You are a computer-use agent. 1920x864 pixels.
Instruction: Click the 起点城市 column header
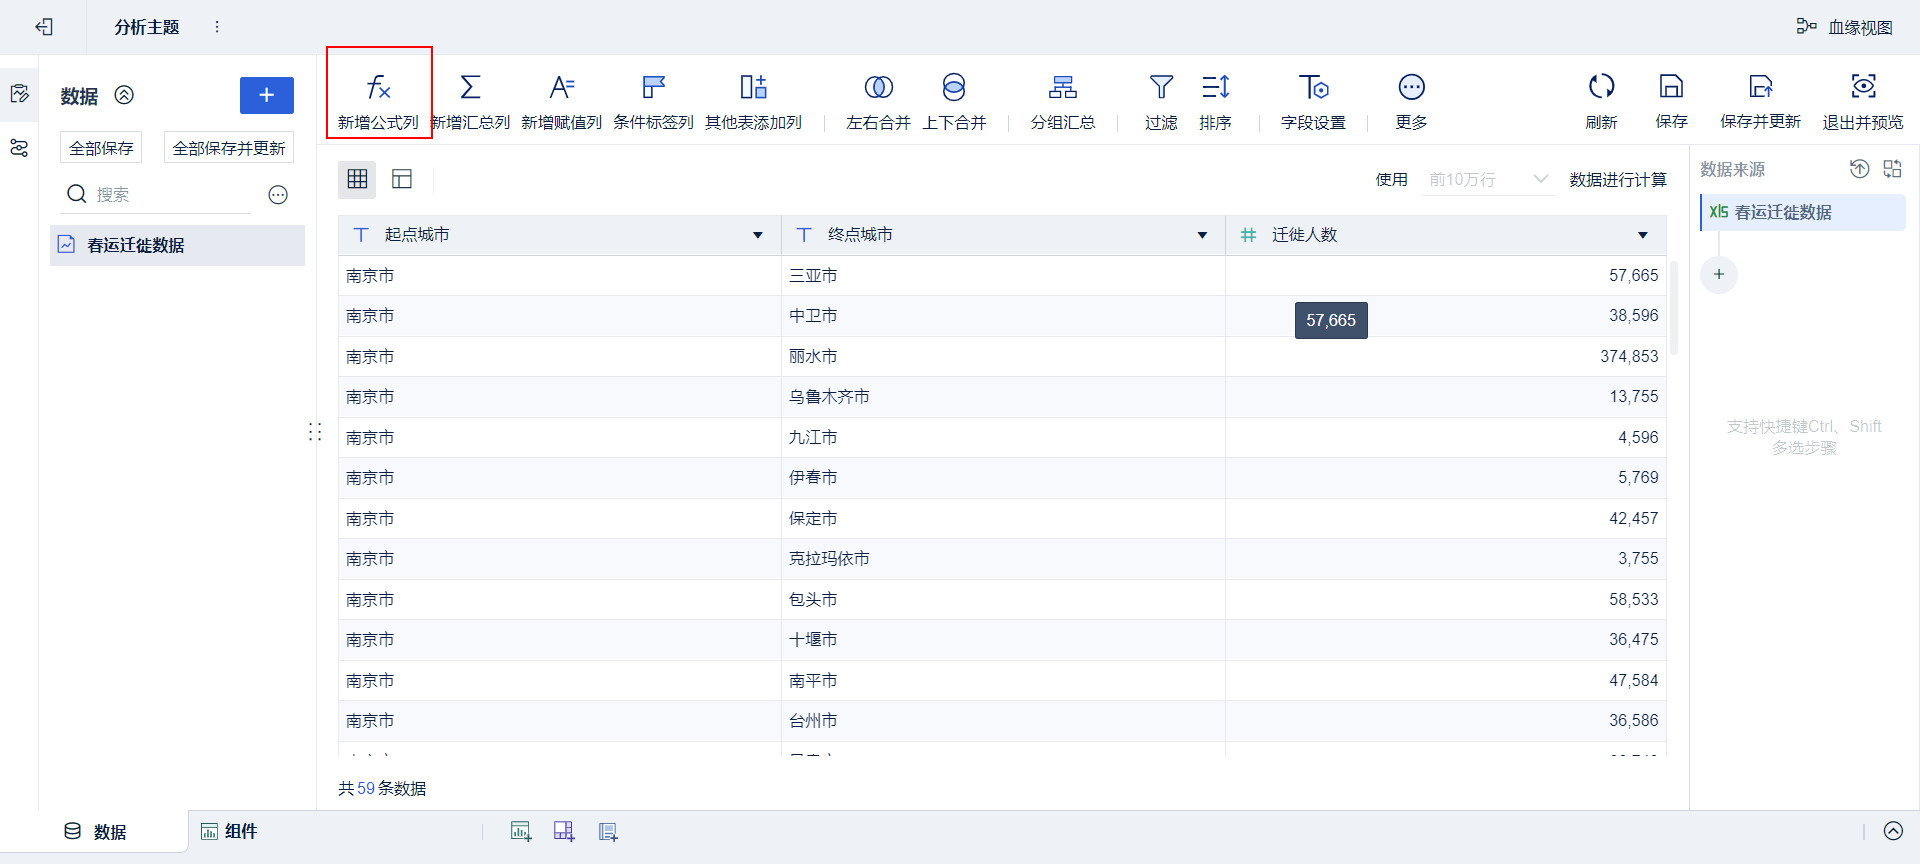[560, 235]
